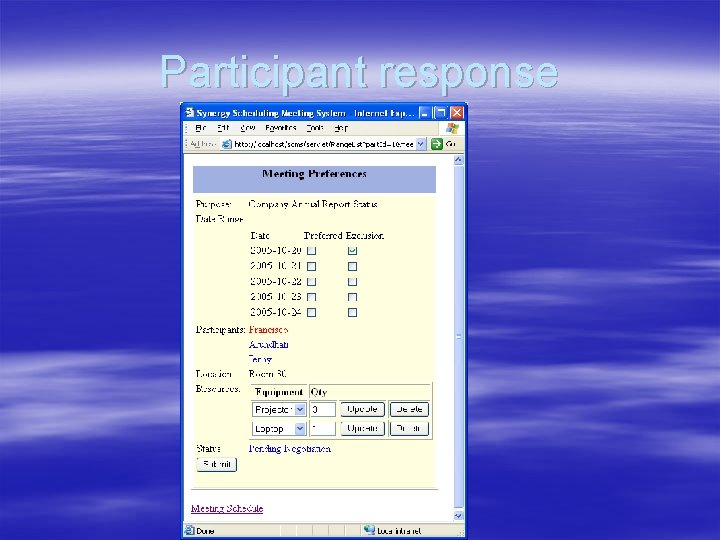The width and height of the screenshot is (720, 540).
Task: Click Update button in Projector row
Action: (x=362, y=409)
